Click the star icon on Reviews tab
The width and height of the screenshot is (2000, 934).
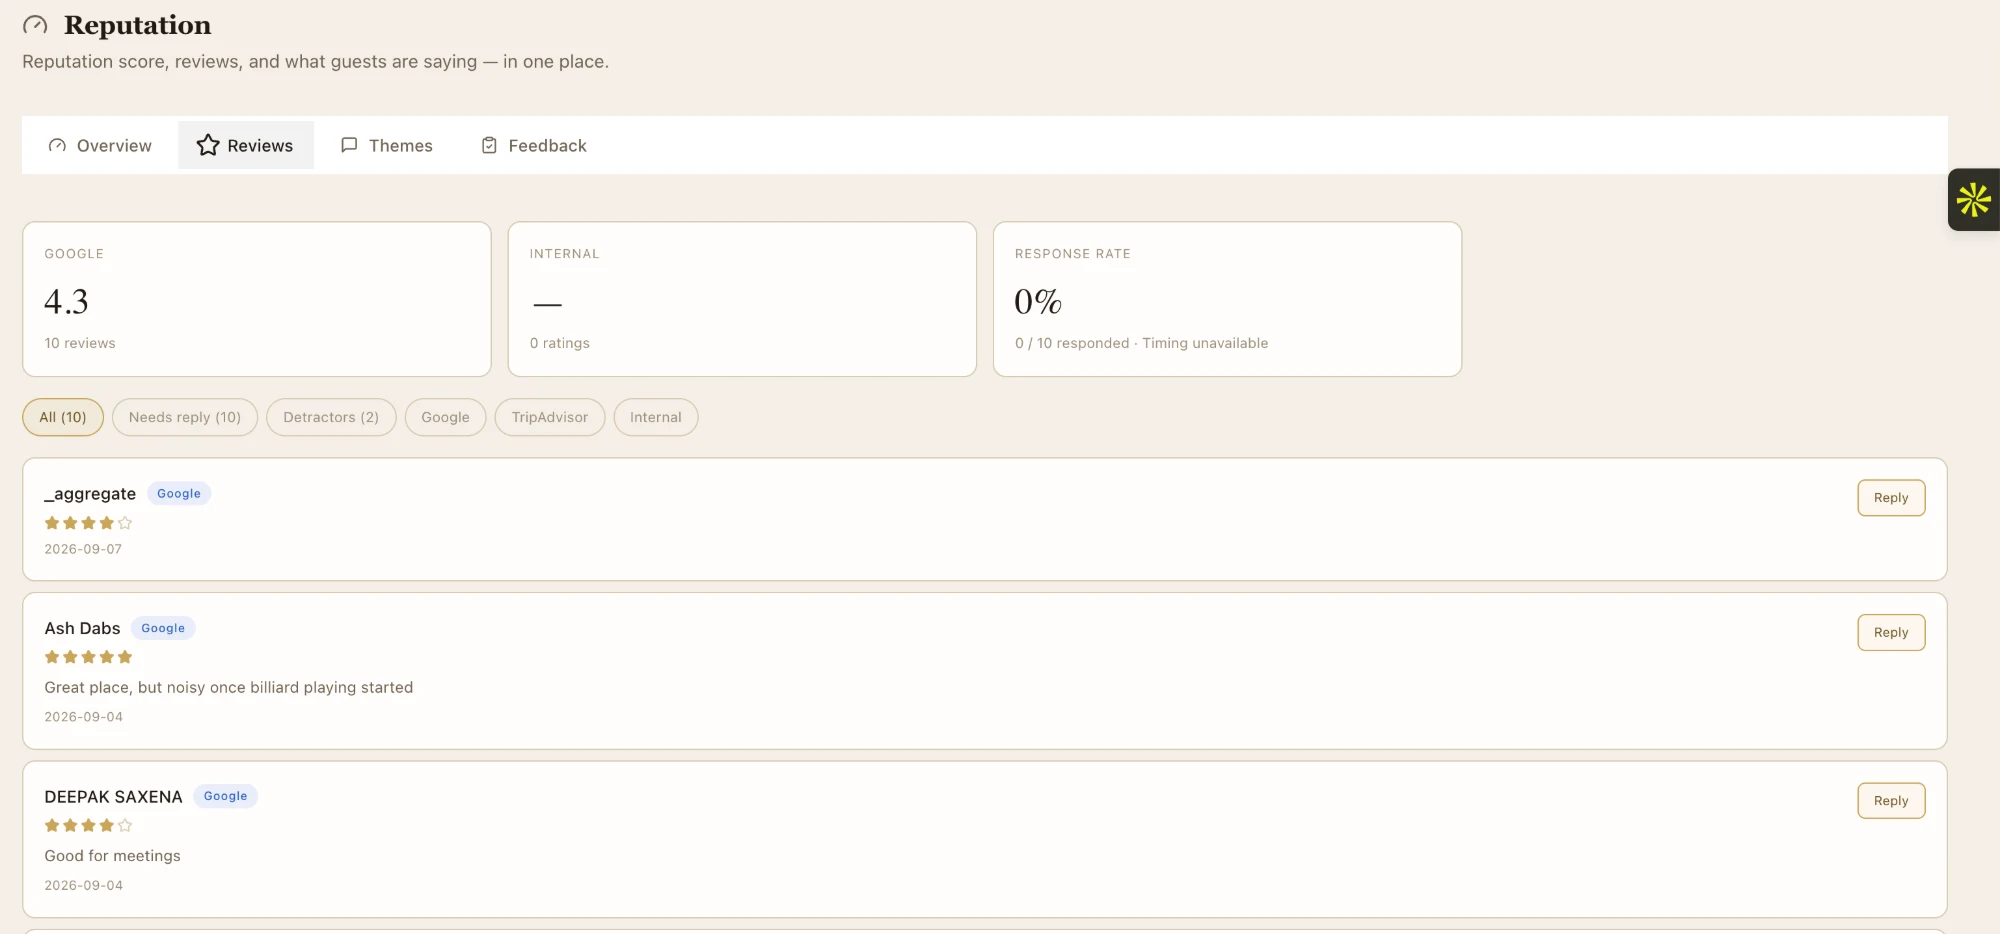(x=208, y=145)
